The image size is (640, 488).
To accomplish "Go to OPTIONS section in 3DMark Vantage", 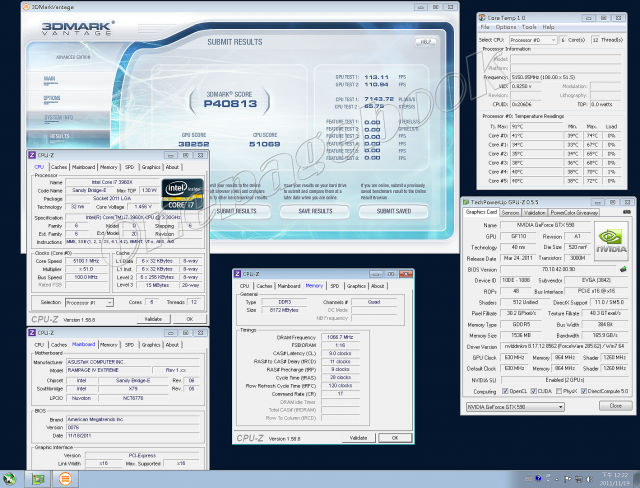I will point(52,98).
